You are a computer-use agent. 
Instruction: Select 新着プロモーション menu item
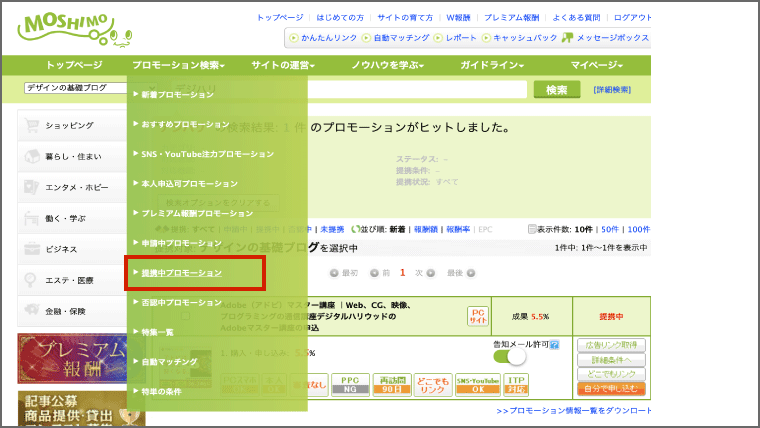tap(177, 95)
